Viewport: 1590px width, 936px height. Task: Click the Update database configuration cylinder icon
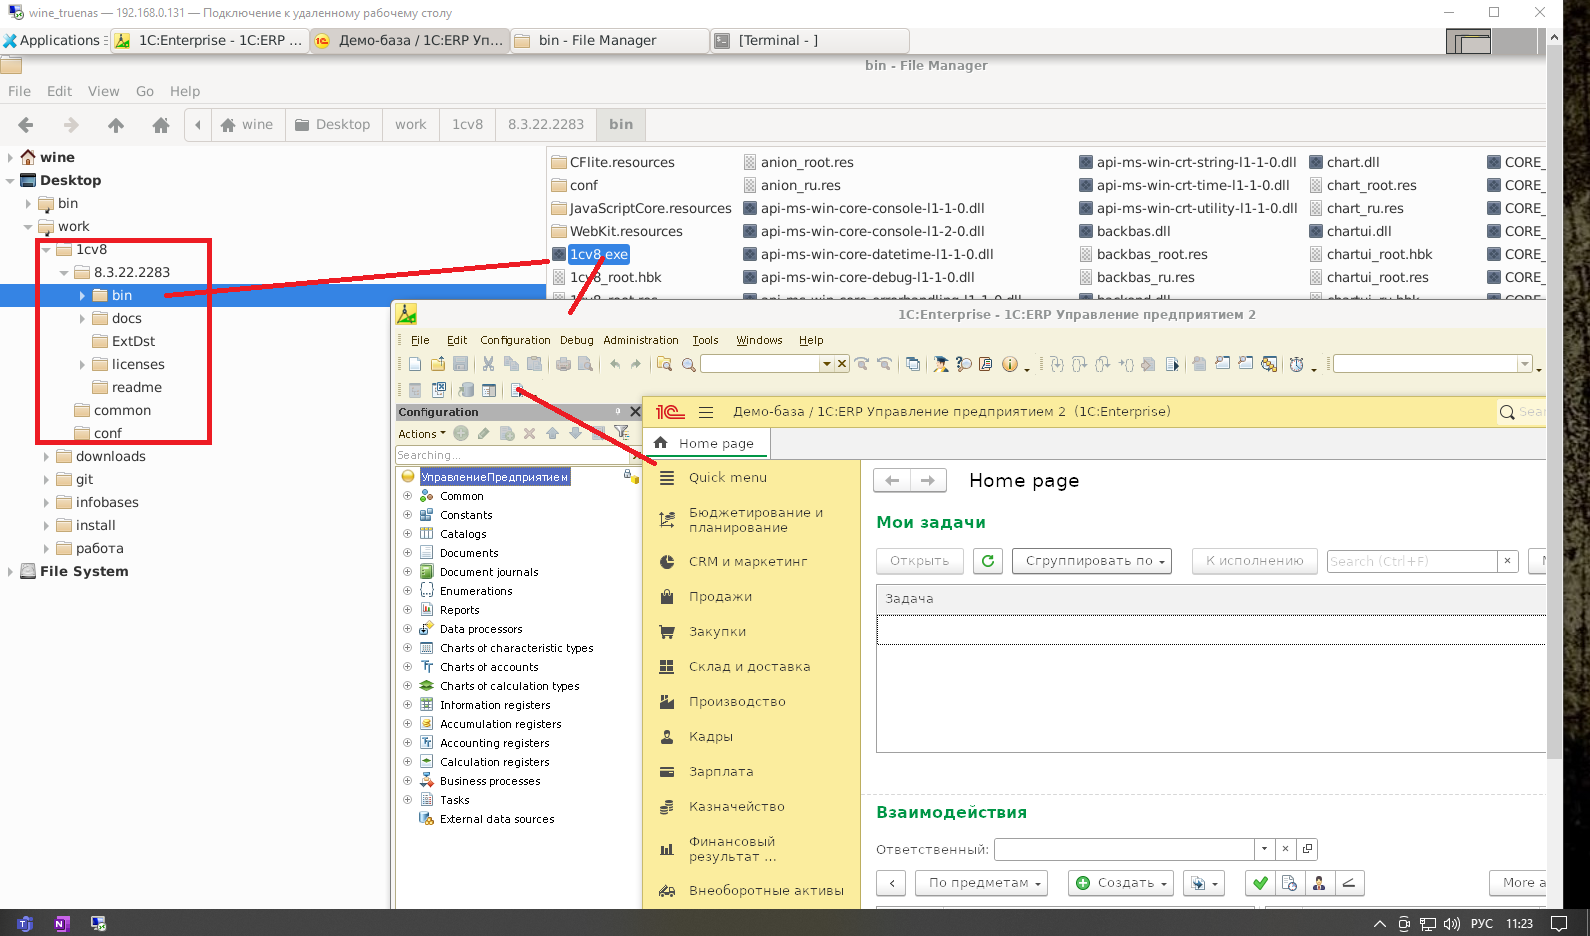coord(465,390)
